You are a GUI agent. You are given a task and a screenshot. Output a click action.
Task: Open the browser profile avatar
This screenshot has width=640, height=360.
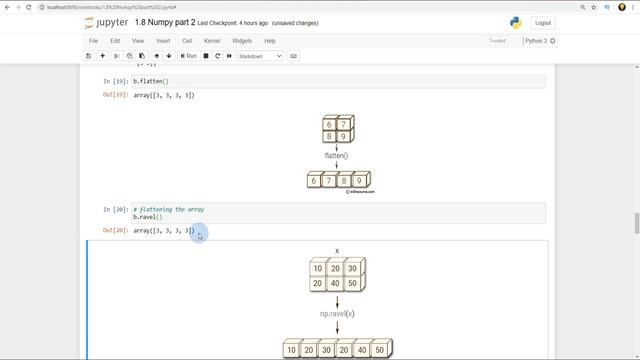[x=622, y=7]
